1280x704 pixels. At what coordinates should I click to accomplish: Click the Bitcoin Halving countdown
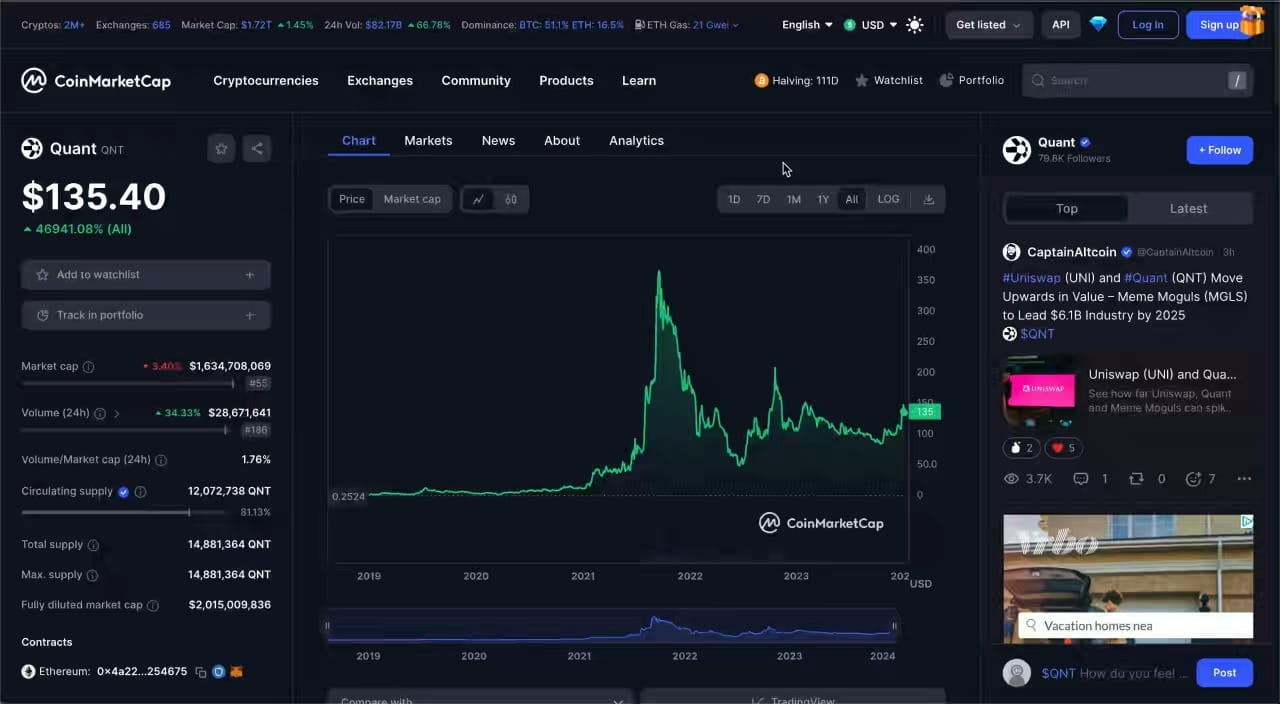point(797,81)
